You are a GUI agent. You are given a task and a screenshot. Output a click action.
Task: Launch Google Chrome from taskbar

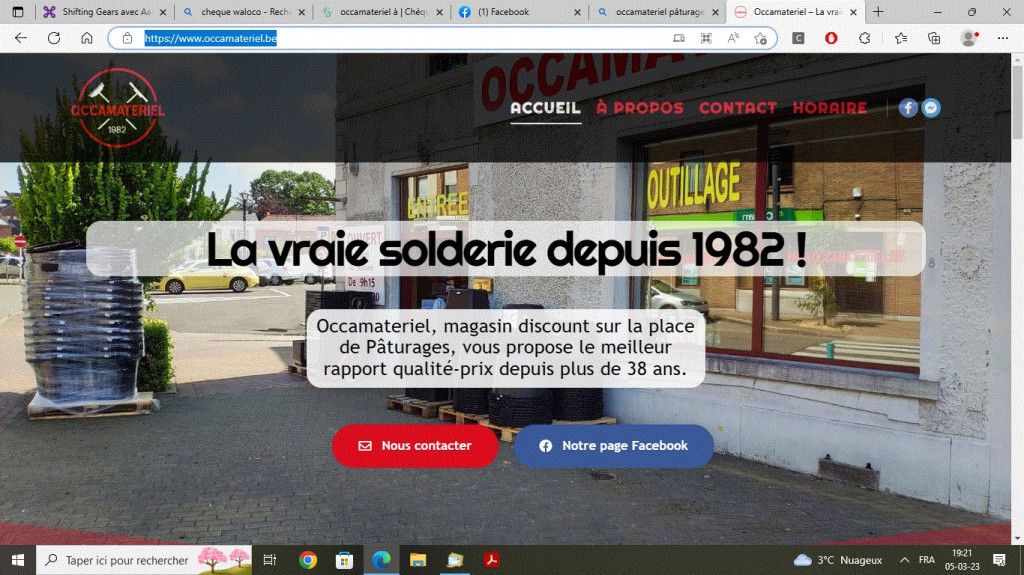coord(308,560)
